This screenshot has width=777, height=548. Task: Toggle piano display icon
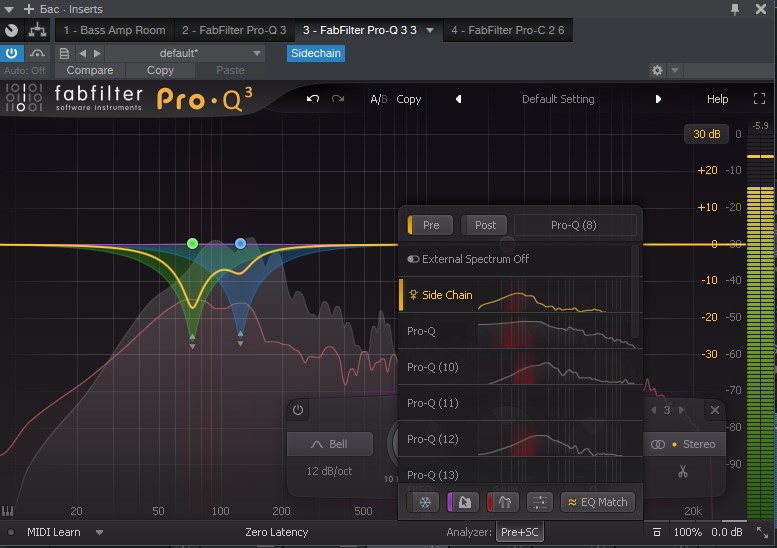coord(7,510)
